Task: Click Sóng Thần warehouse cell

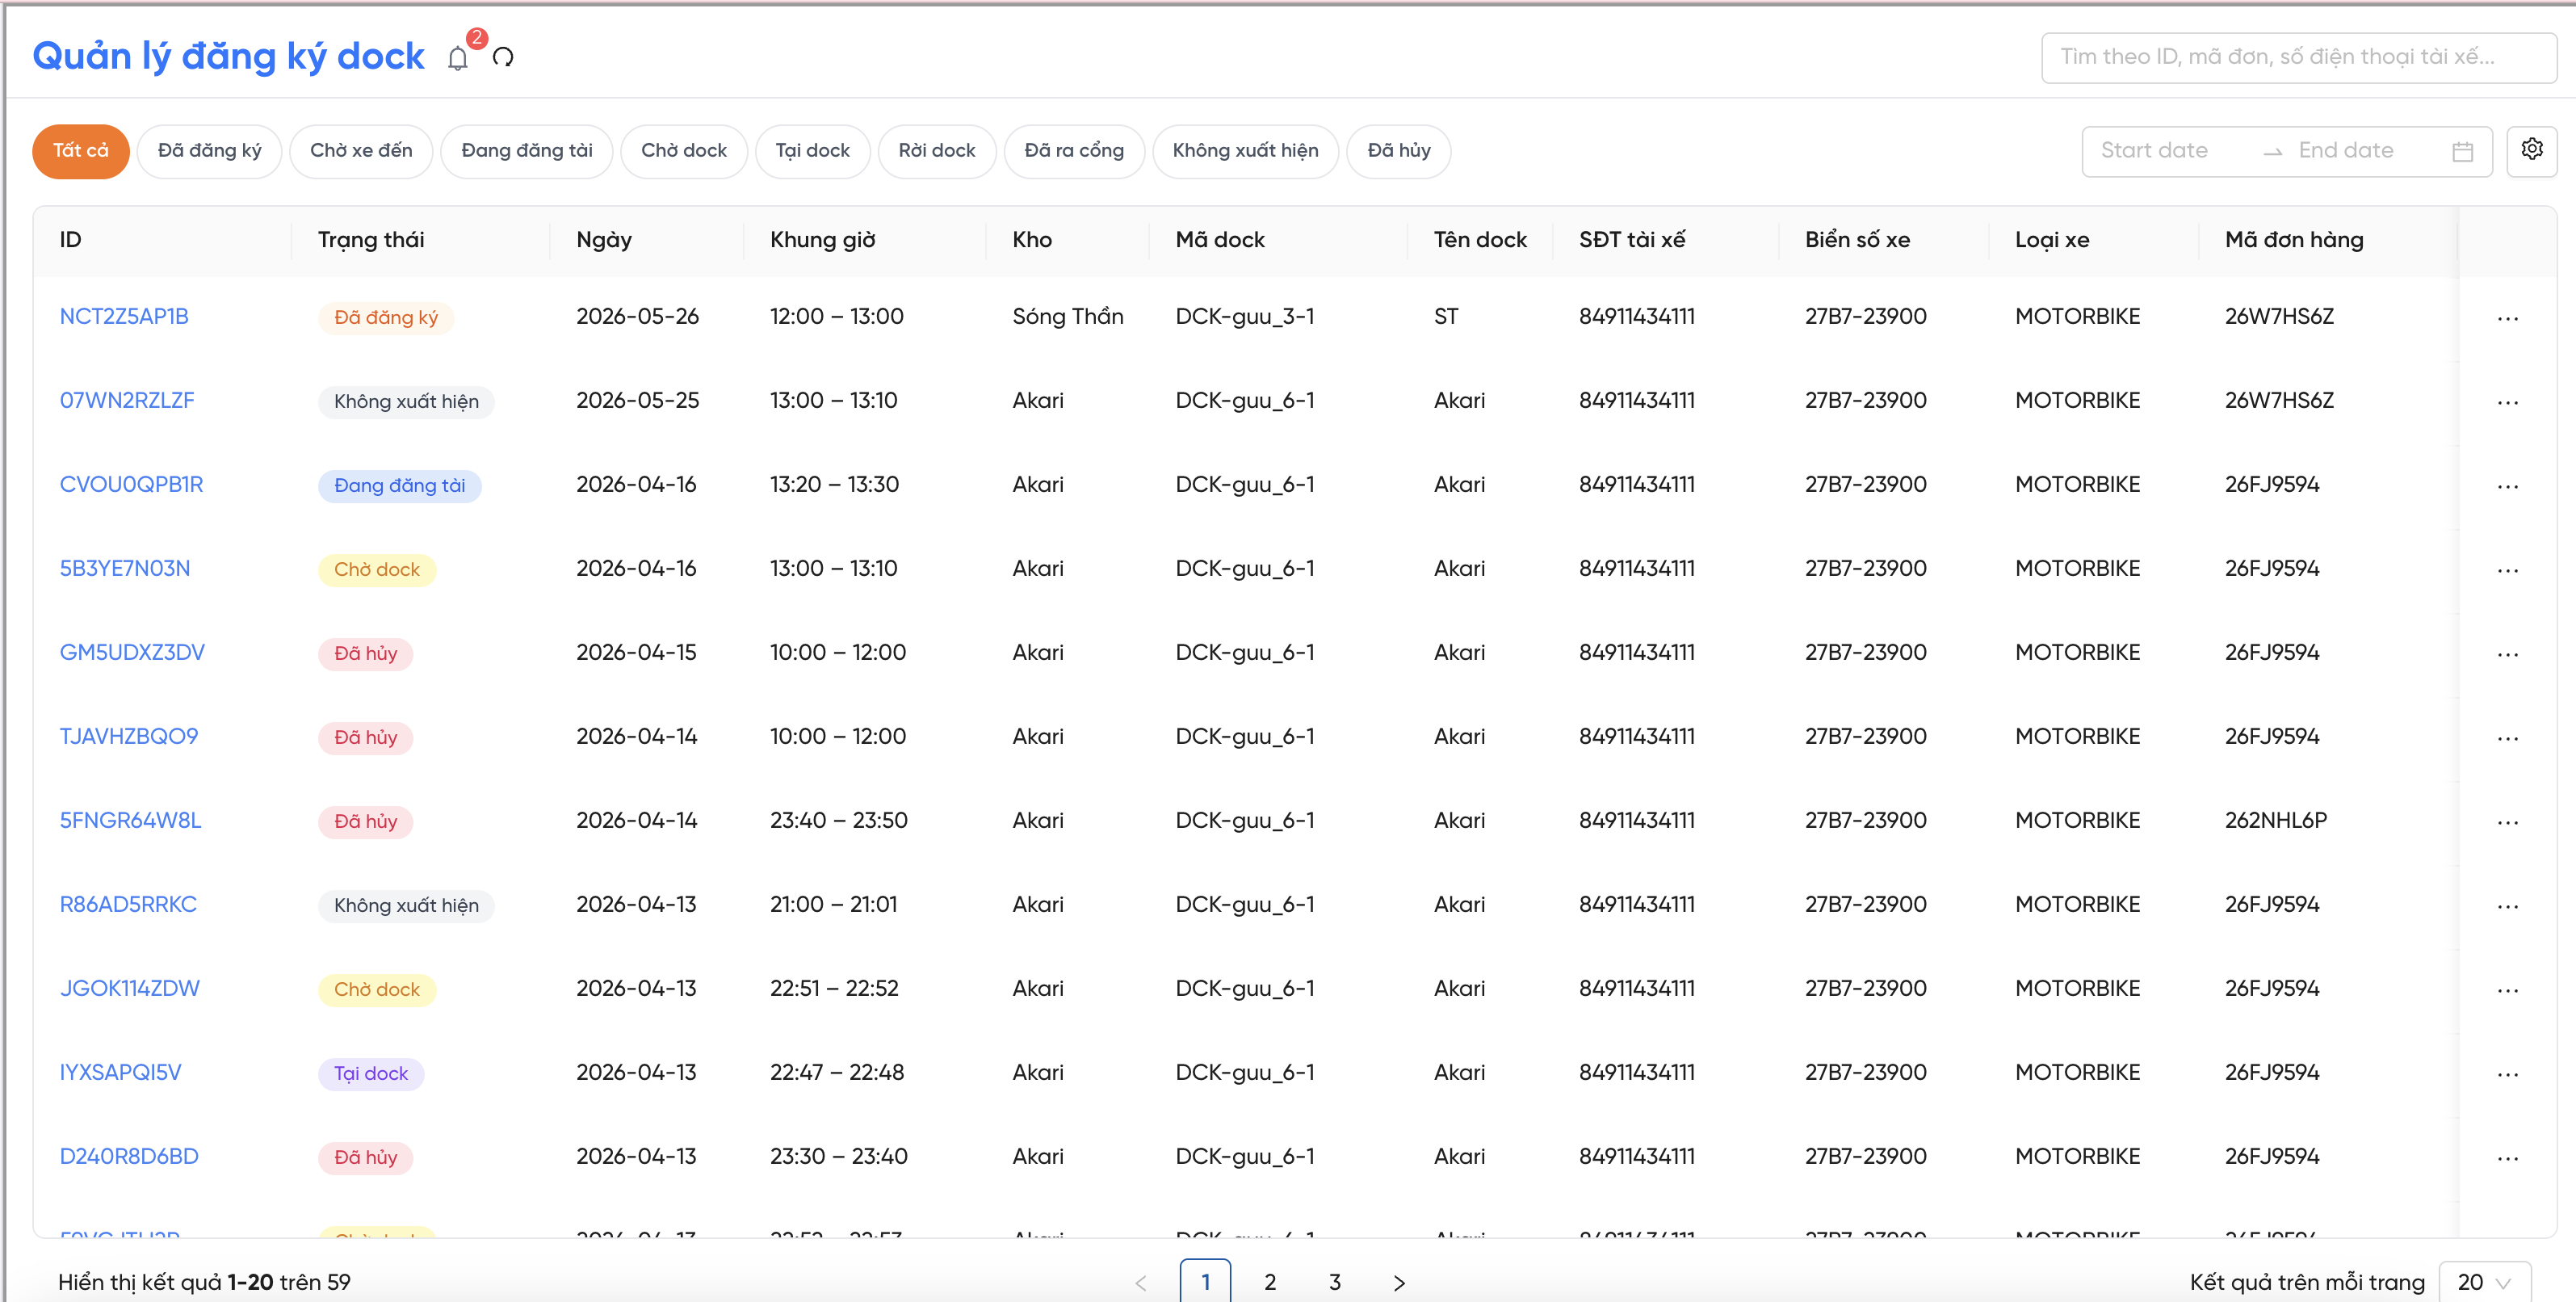Action: [x=1067, y=317]
